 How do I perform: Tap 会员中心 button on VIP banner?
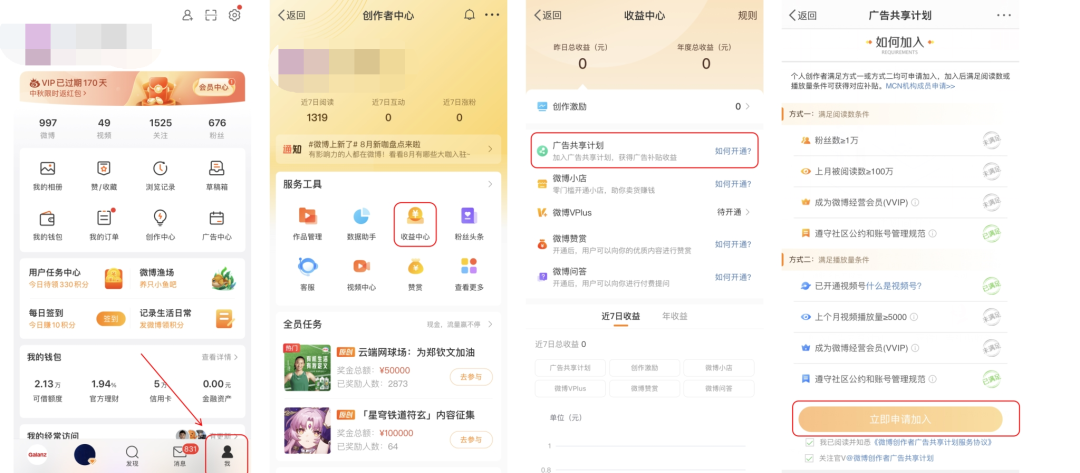point(214,87)
